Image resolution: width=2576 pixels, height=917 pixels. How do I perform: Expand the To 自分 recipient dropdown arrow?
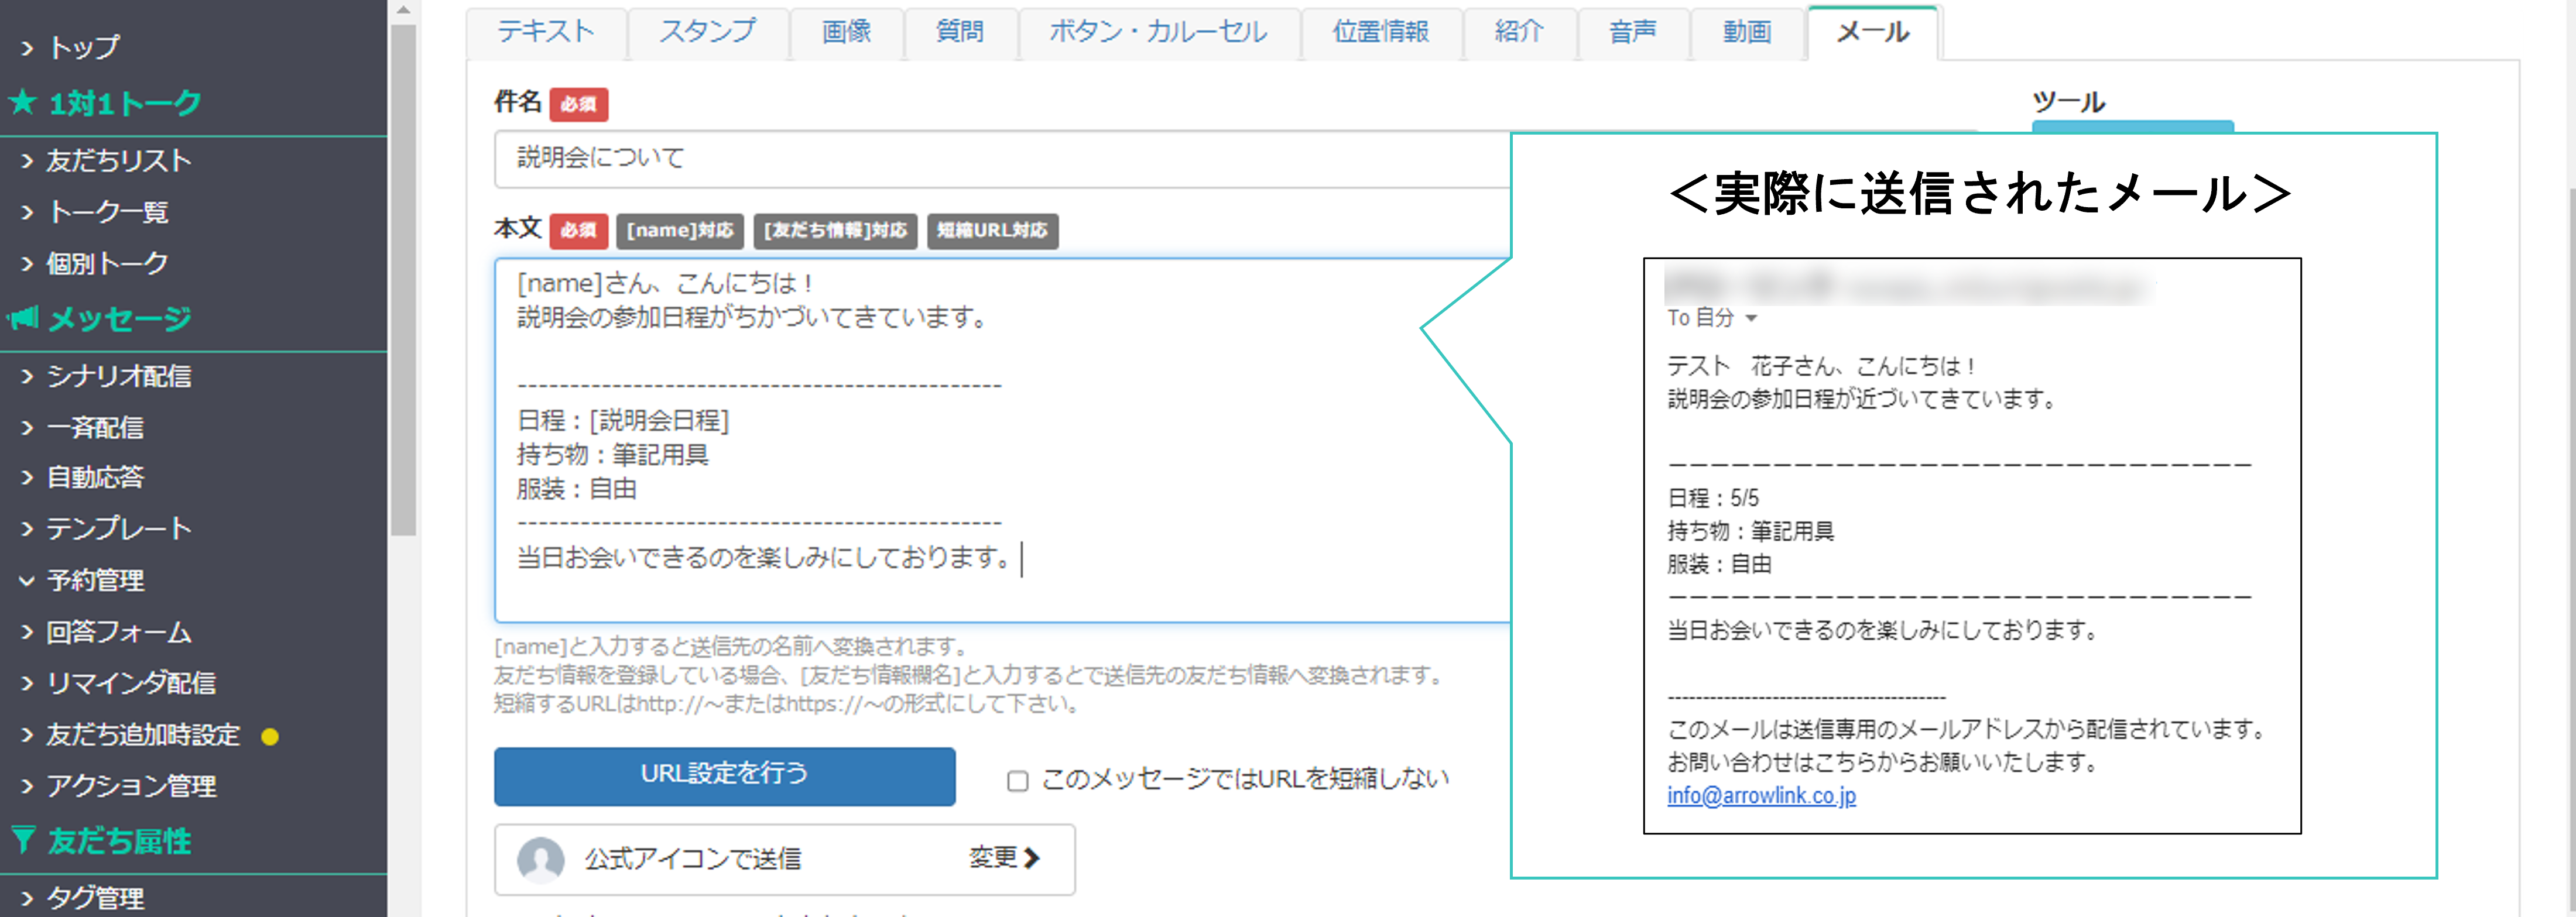pos(1751,318)
